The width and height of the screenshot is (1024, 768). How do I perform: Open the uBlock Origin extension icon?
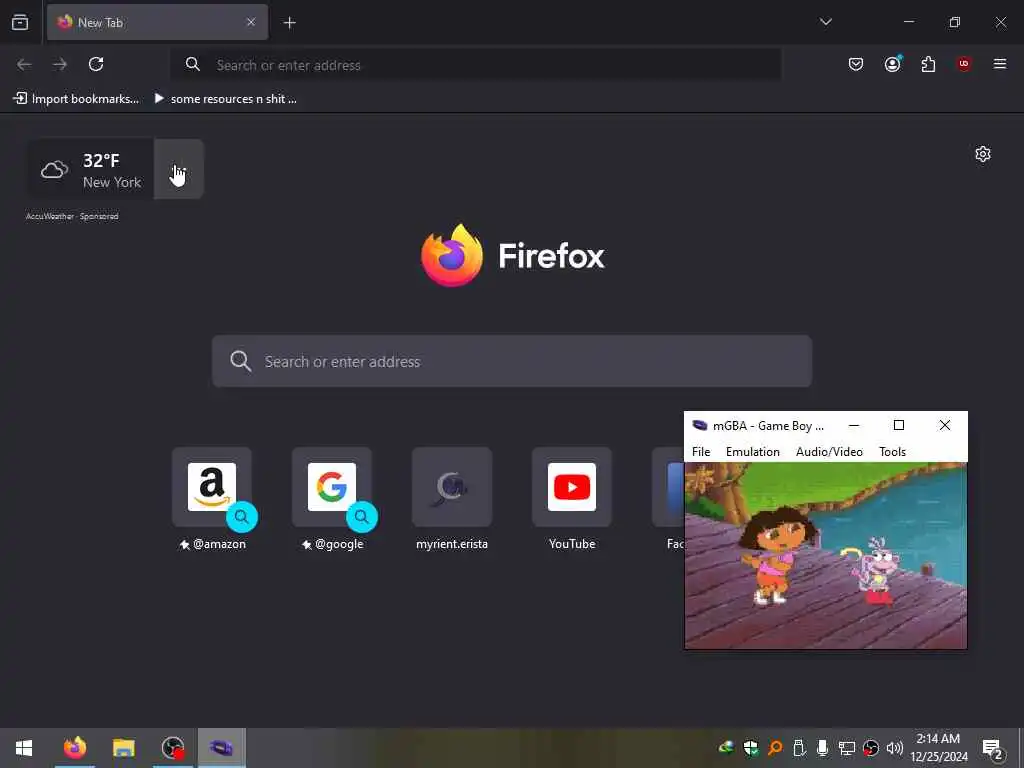tap(964, 64)
